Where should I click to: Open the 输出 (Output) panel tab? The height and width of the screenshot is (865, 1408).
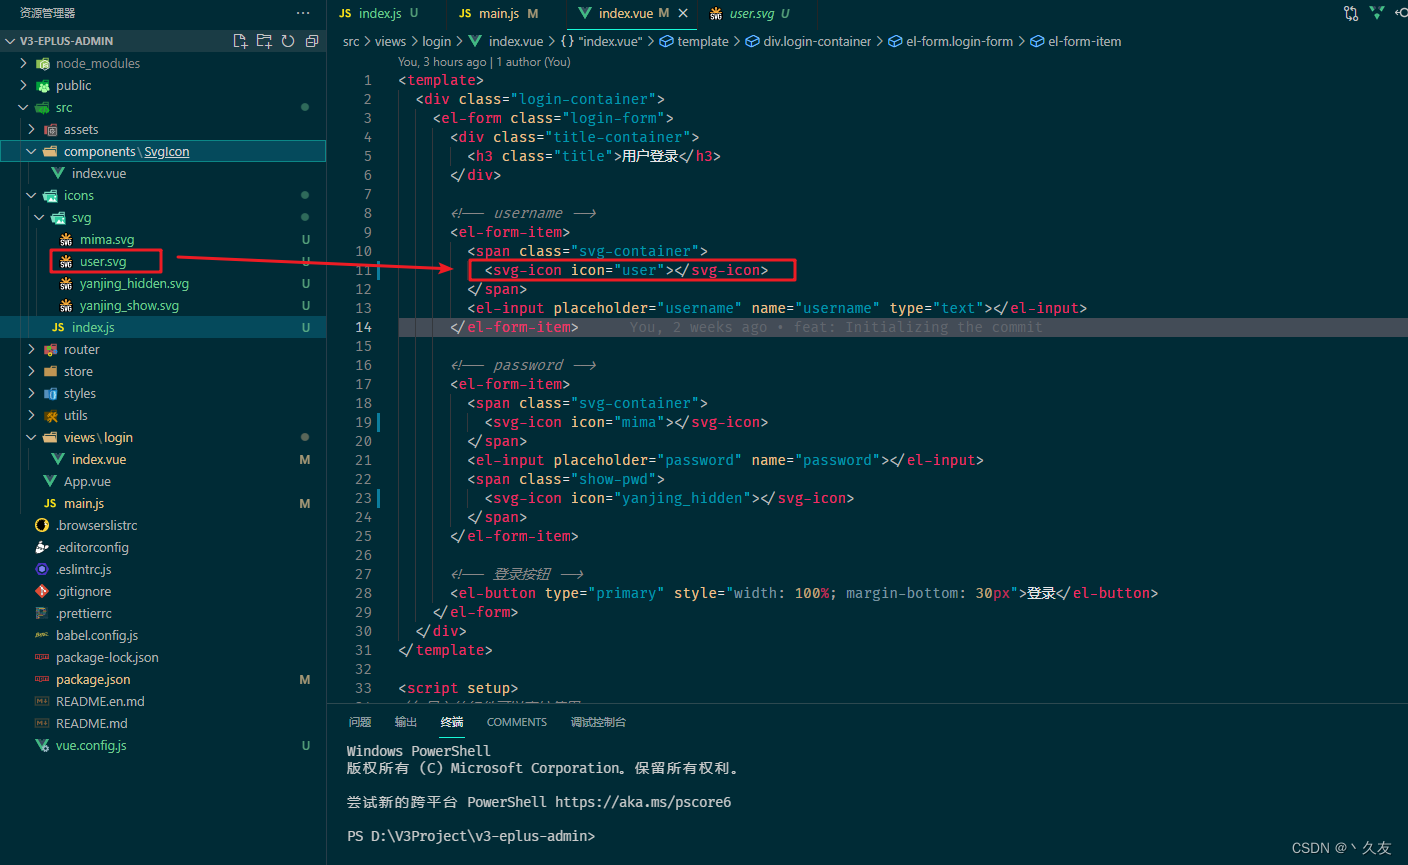coord(406,722)
